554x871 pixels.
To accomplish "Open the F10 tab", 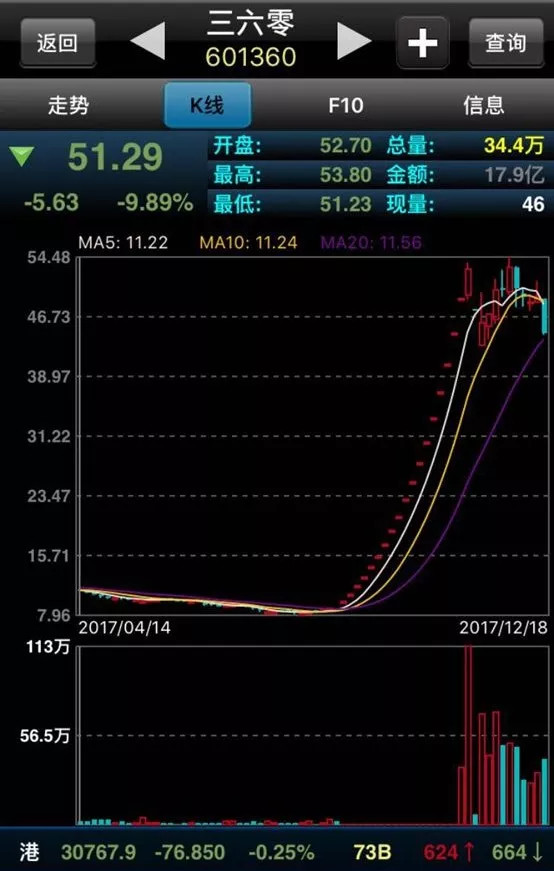I will 346,105.
